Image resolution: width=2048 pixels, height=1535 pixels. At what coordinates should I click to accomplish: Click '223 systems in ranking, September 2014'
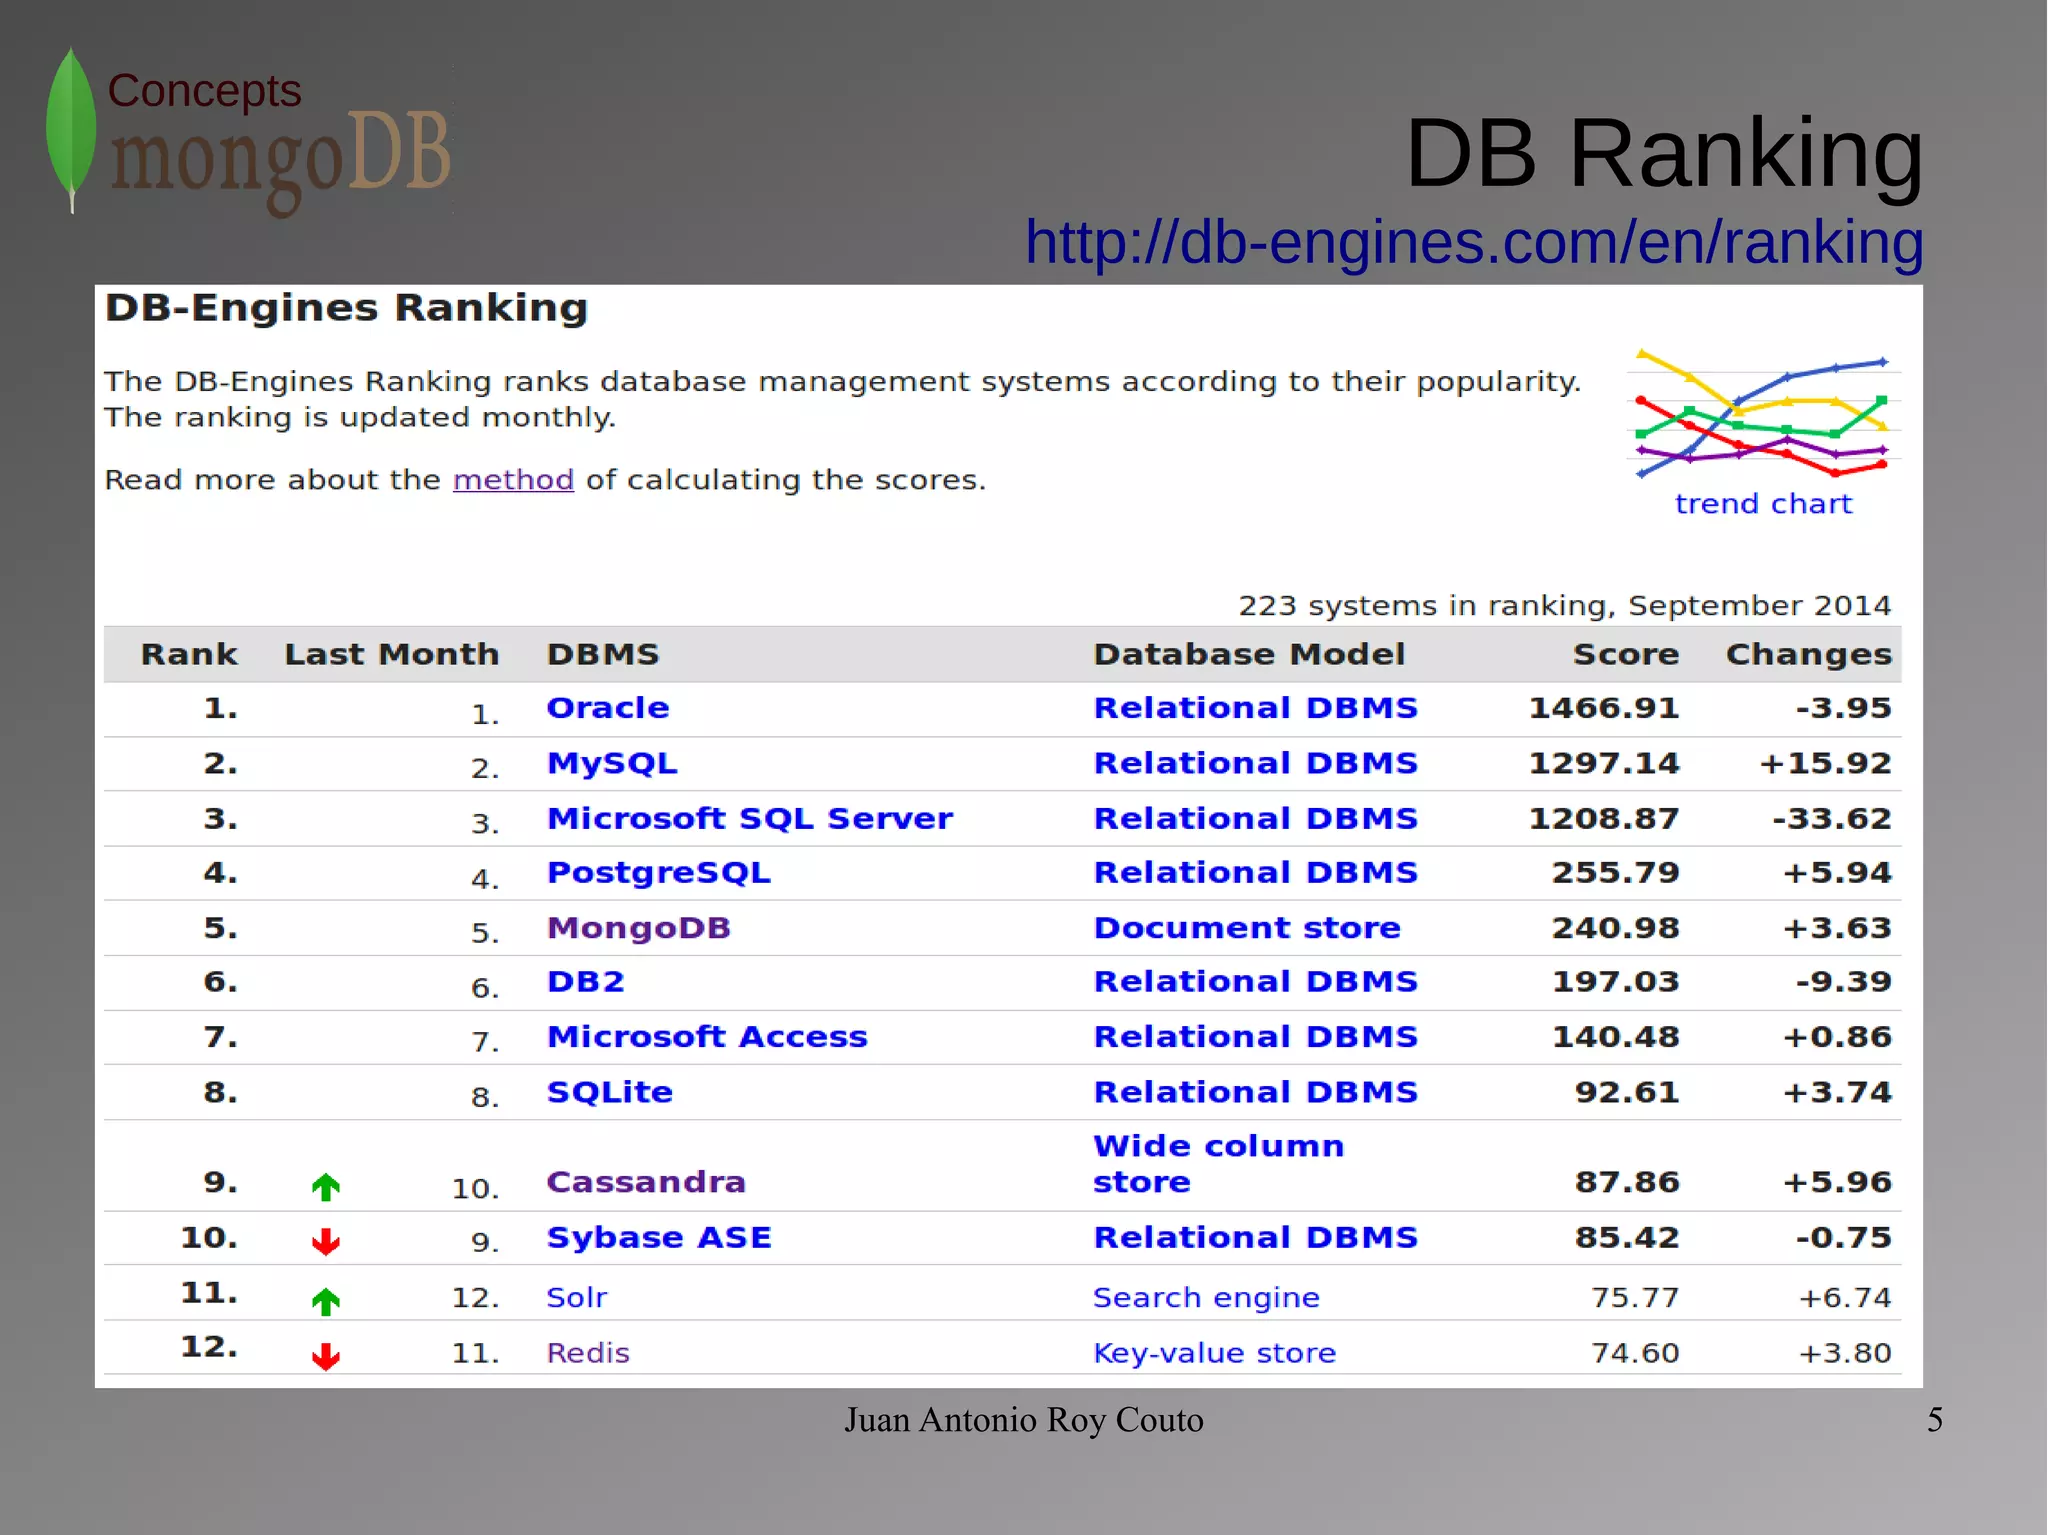[1565, 606]
